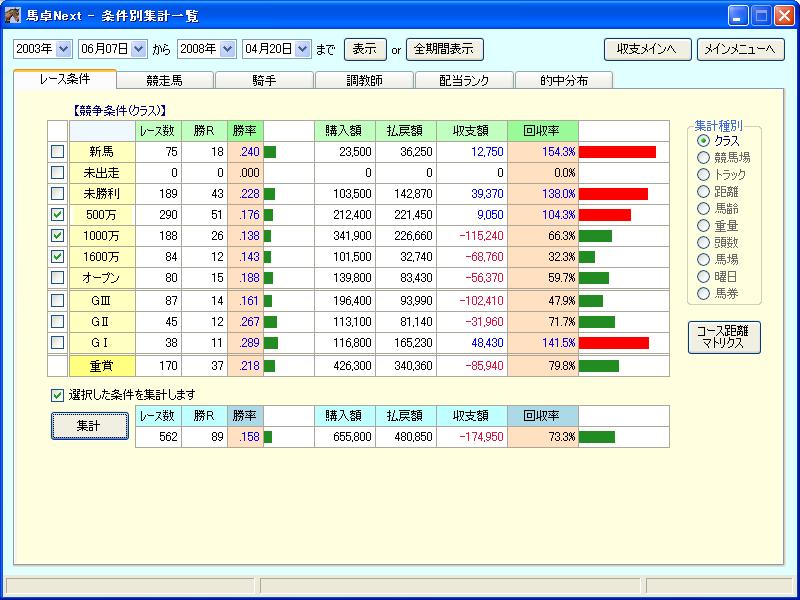
Task: Uncheck the 500万 class checkbox
Action: pyautogui.click(x=58, y=214)
